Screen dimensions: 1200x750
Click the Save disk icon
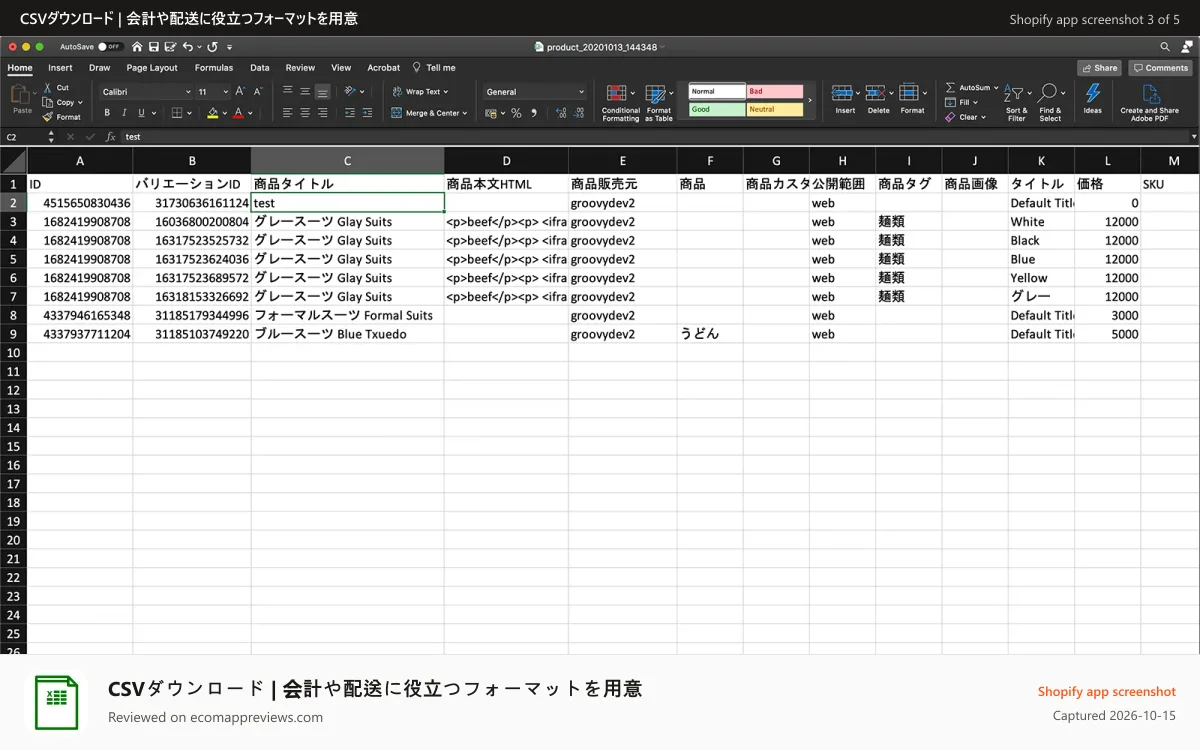click(x=154, y=47)
